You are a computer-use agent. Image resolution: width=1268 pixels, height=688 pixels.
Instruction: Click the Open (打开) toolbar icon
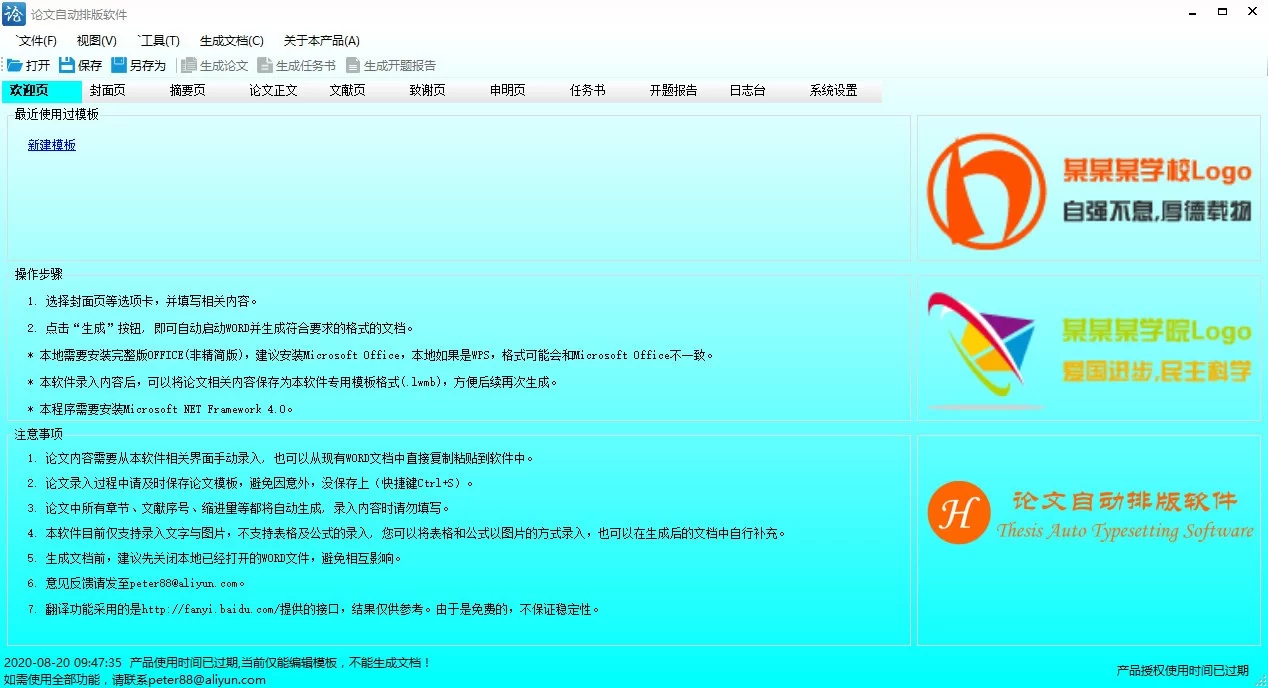tap(33, 65)
